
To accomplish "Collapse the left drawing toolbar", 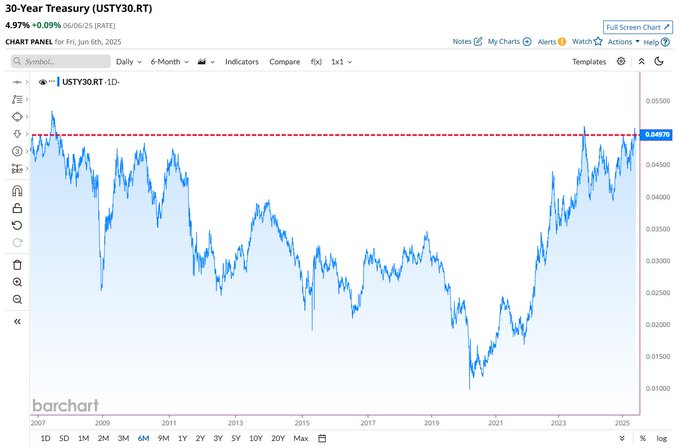I will pyautogui.click(x=17, y=321).
